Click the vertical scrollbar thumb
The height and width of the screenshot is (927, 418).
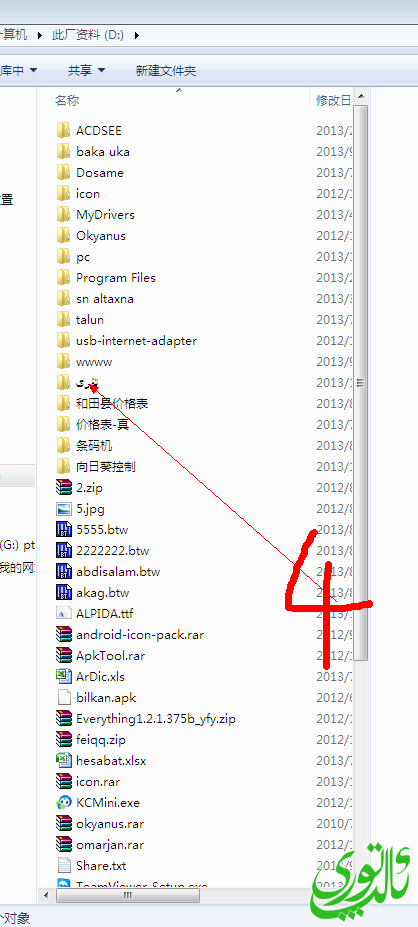click(361, 383)
